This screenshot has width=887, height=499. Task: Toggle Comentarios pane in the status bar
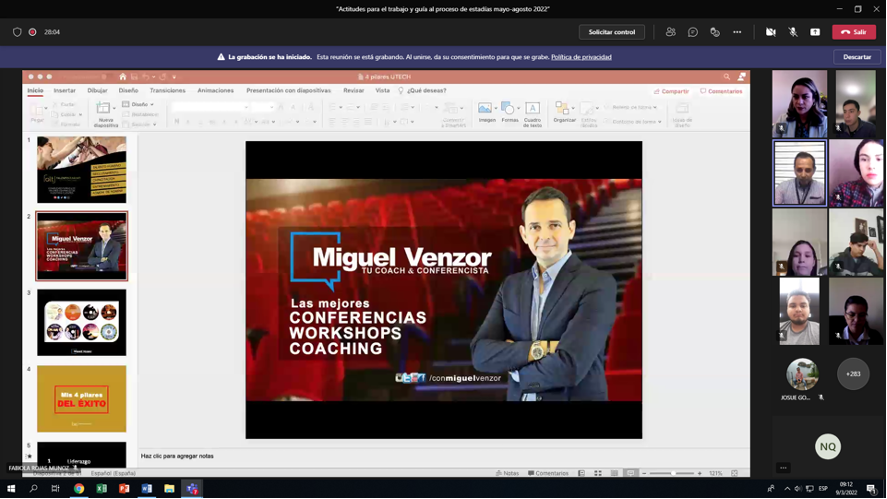tap(548, 473)
